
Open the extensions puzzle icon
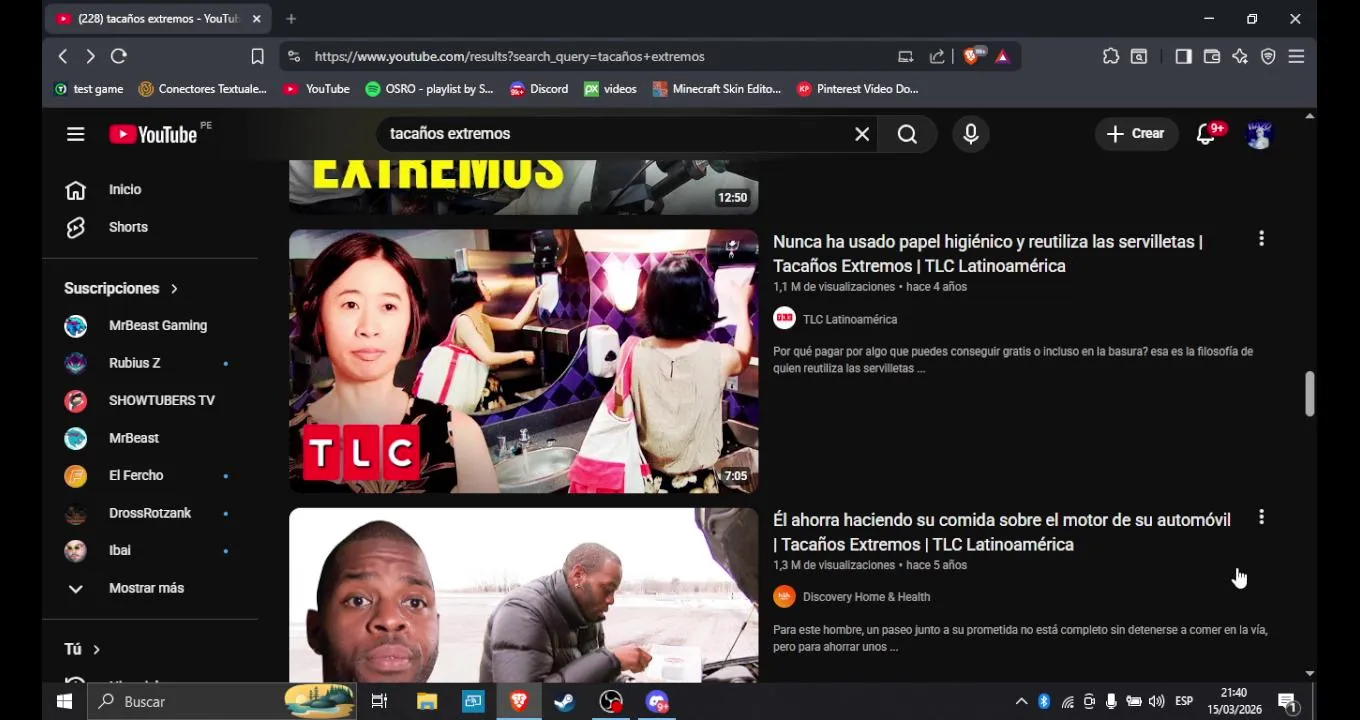coord(1111,57)
